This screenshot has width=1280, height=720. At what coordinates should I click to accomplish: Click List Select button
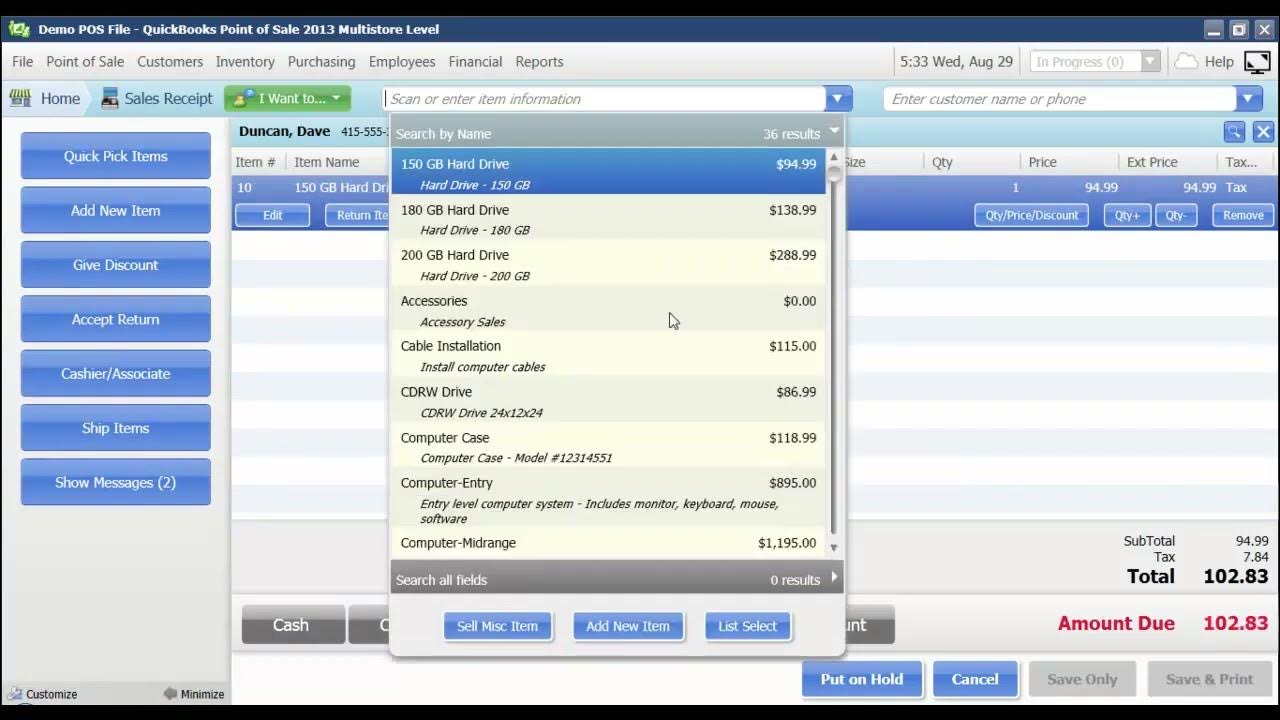pos(747,626)
